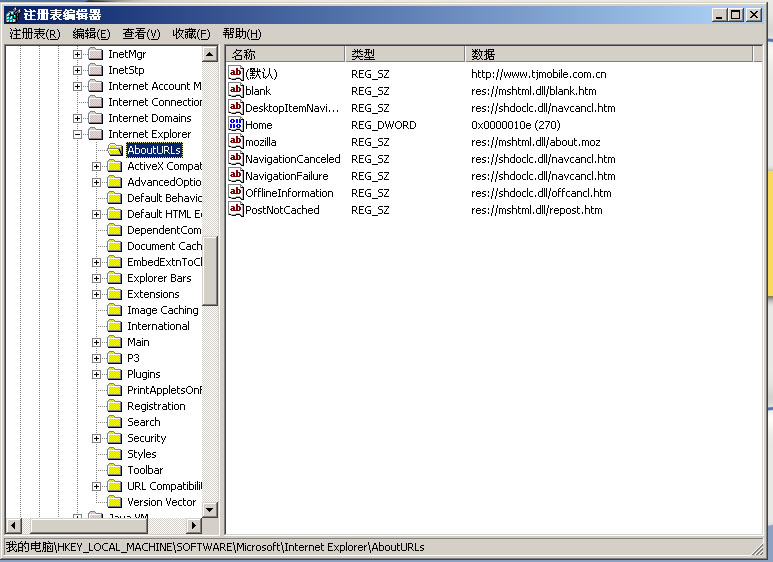Click the open AboutURLs folder icon
773x562 pixels.
pyautogui.click(x=114, y=150)
